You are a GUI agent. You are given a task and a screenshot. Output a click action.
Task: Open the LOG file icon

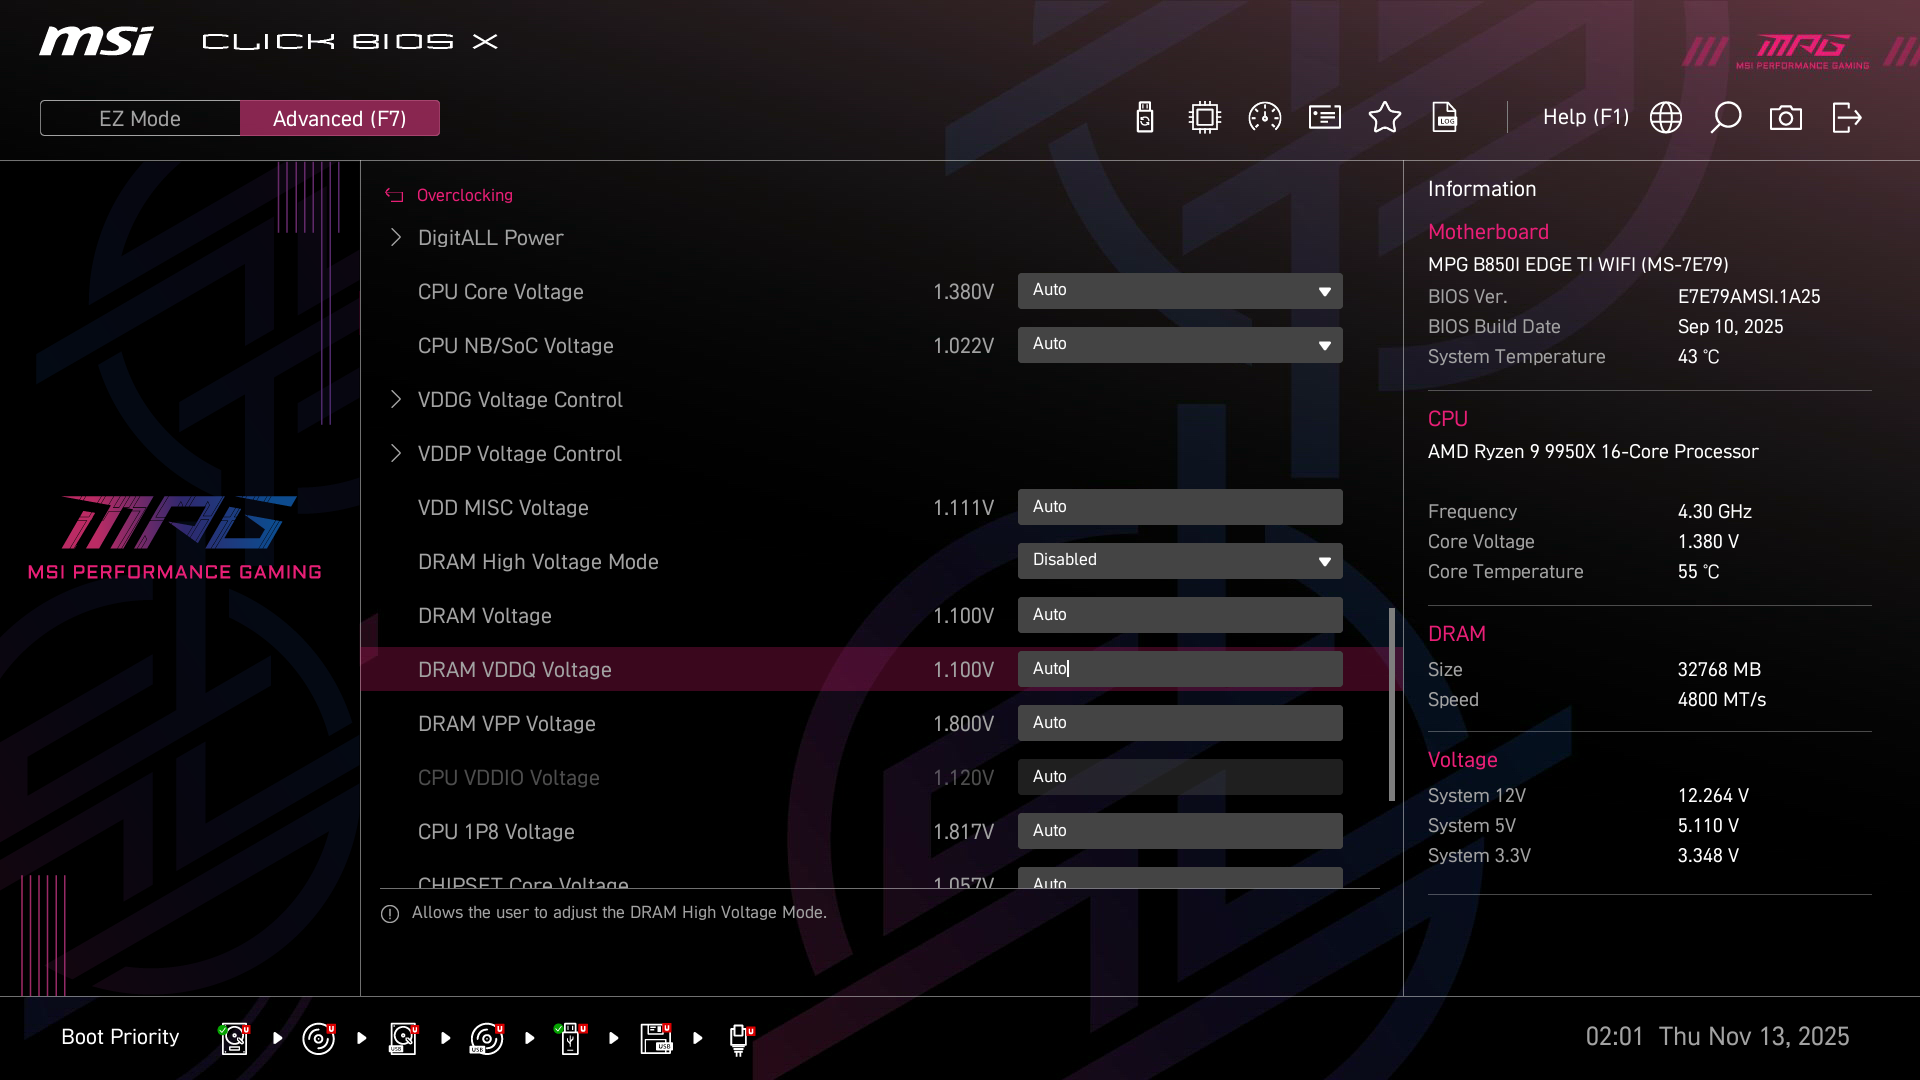click(1445, 118)
